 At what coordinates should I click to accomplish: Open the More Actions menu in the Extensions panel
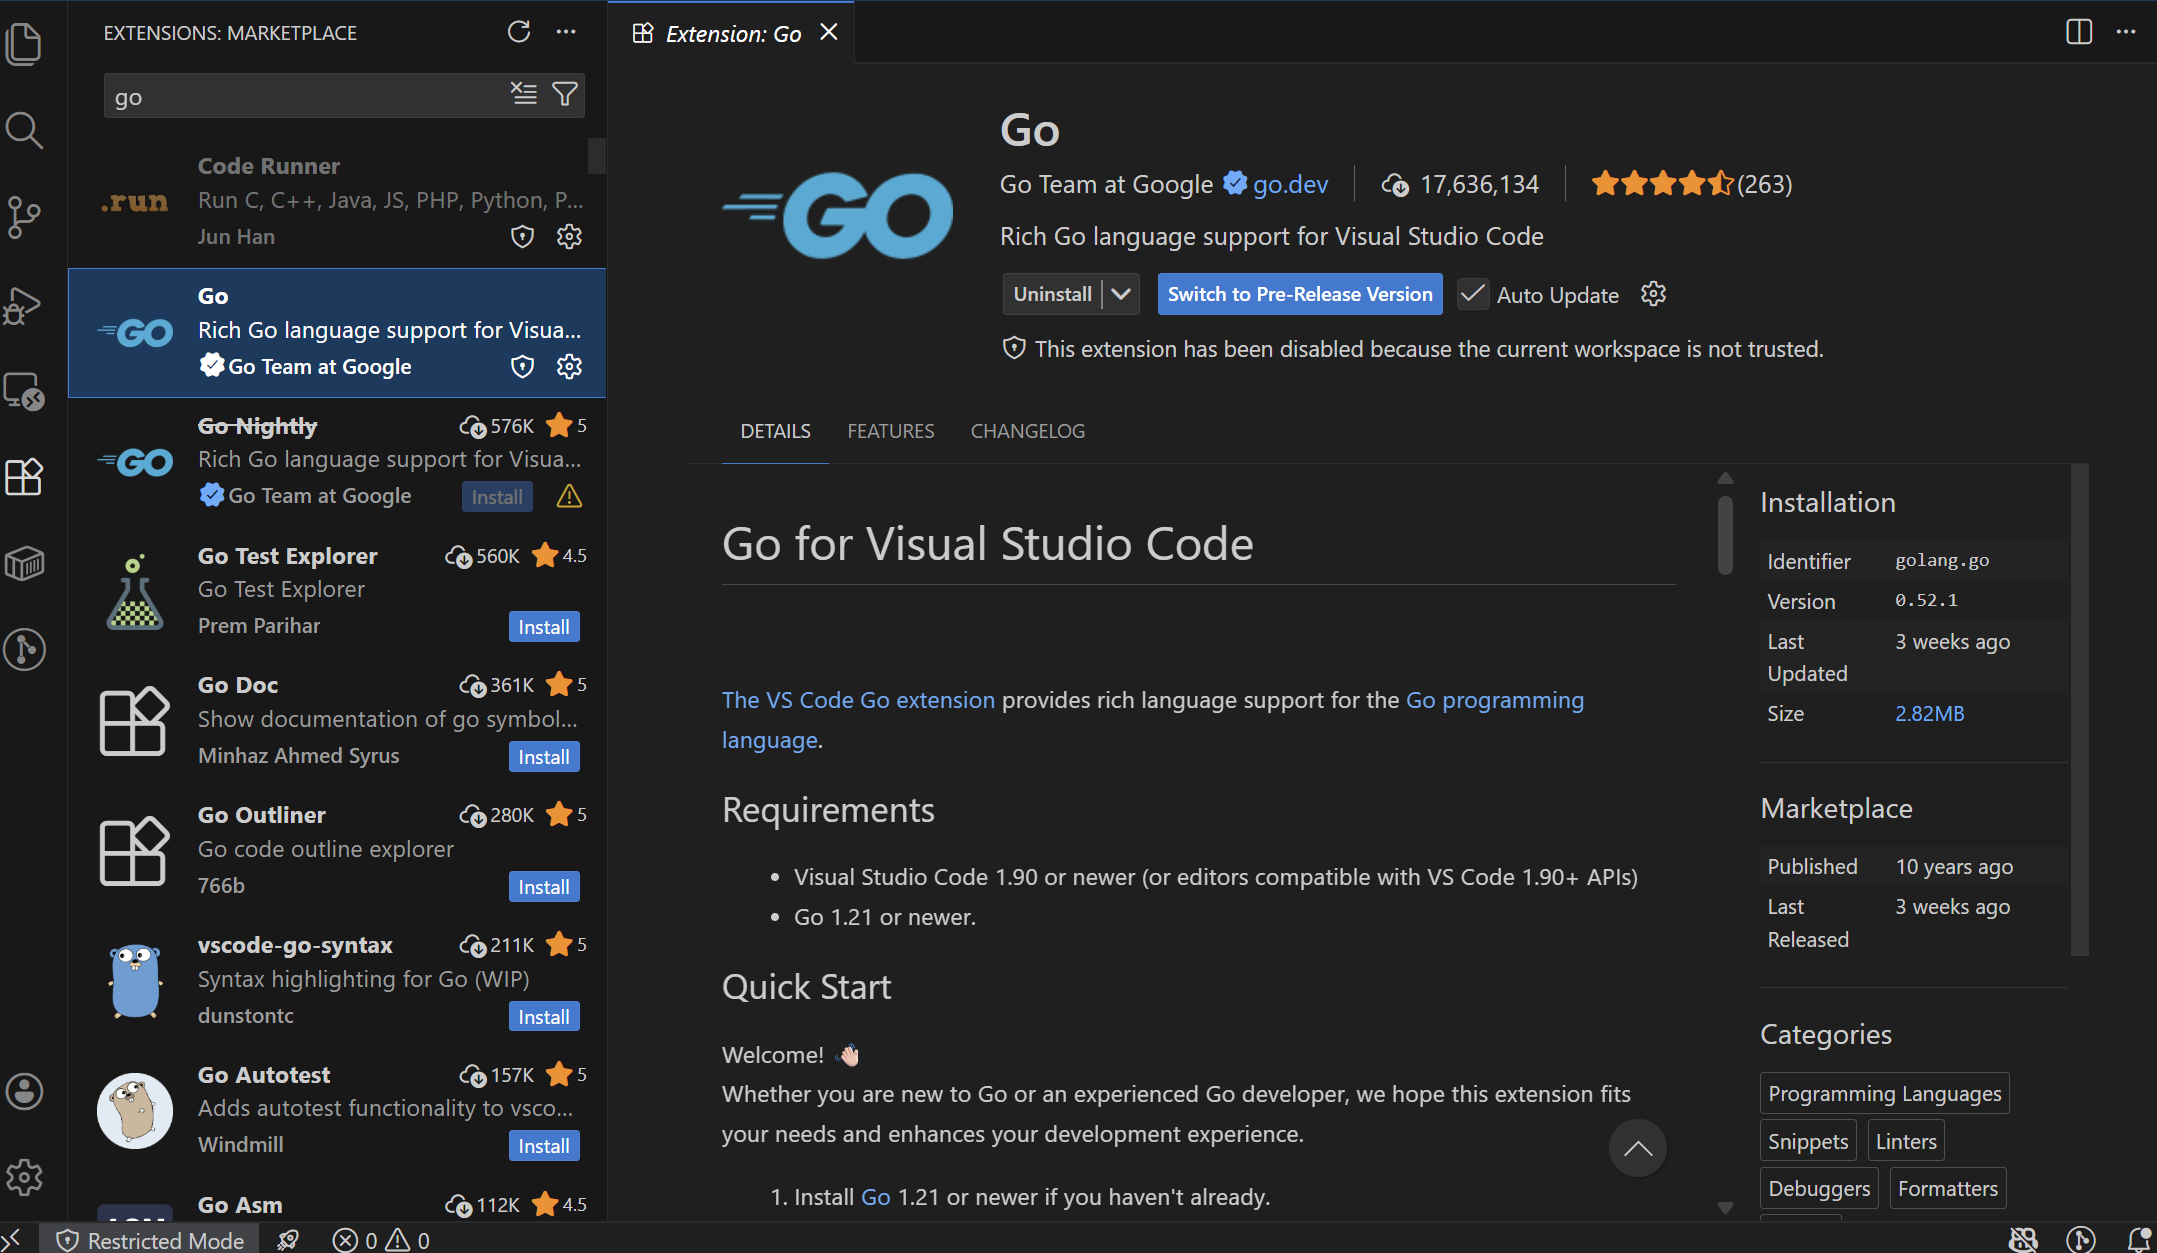[566, 32]
